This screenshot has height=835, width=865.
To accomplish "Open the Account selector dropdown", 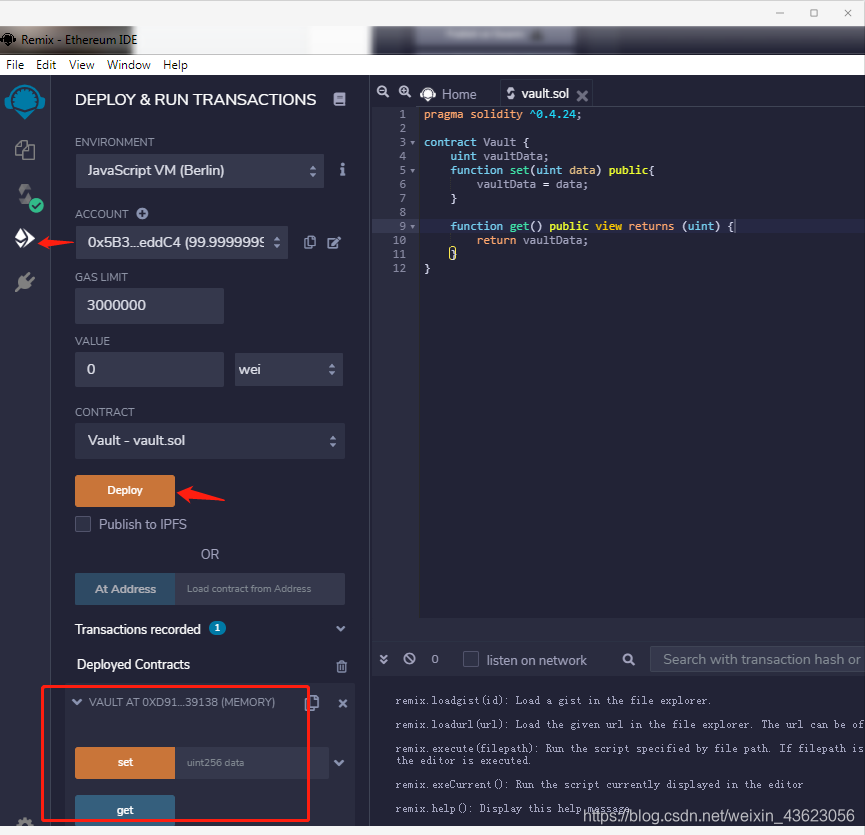I will coord(181,242).
